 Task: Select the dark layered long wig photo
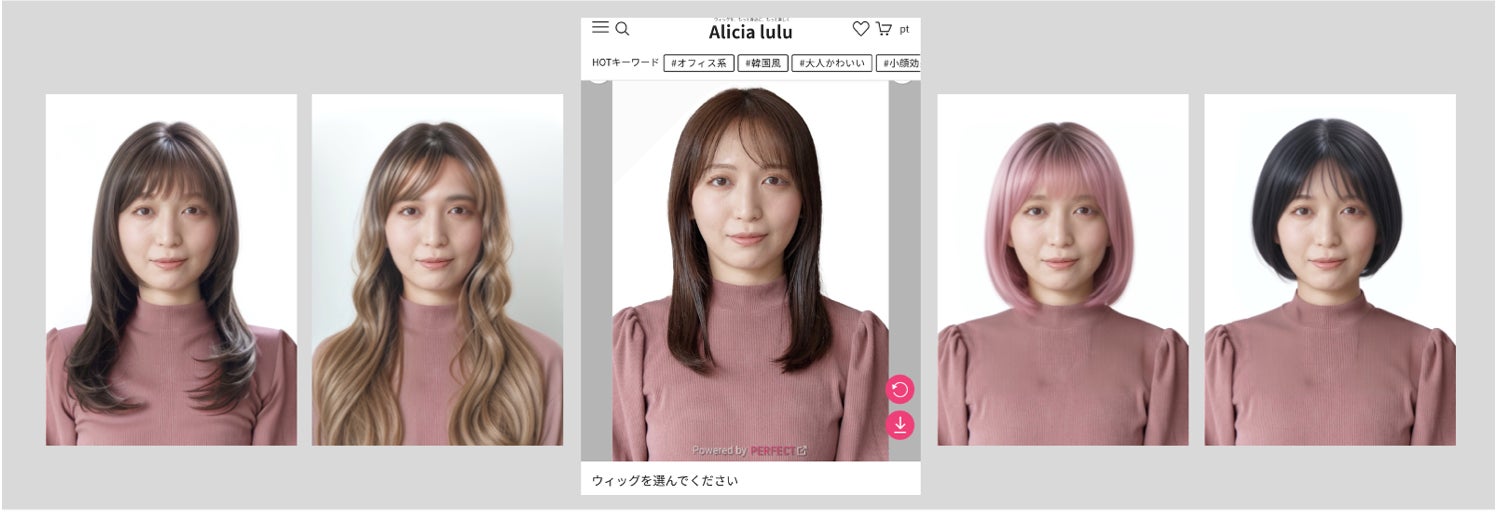(x=171, y=270)
